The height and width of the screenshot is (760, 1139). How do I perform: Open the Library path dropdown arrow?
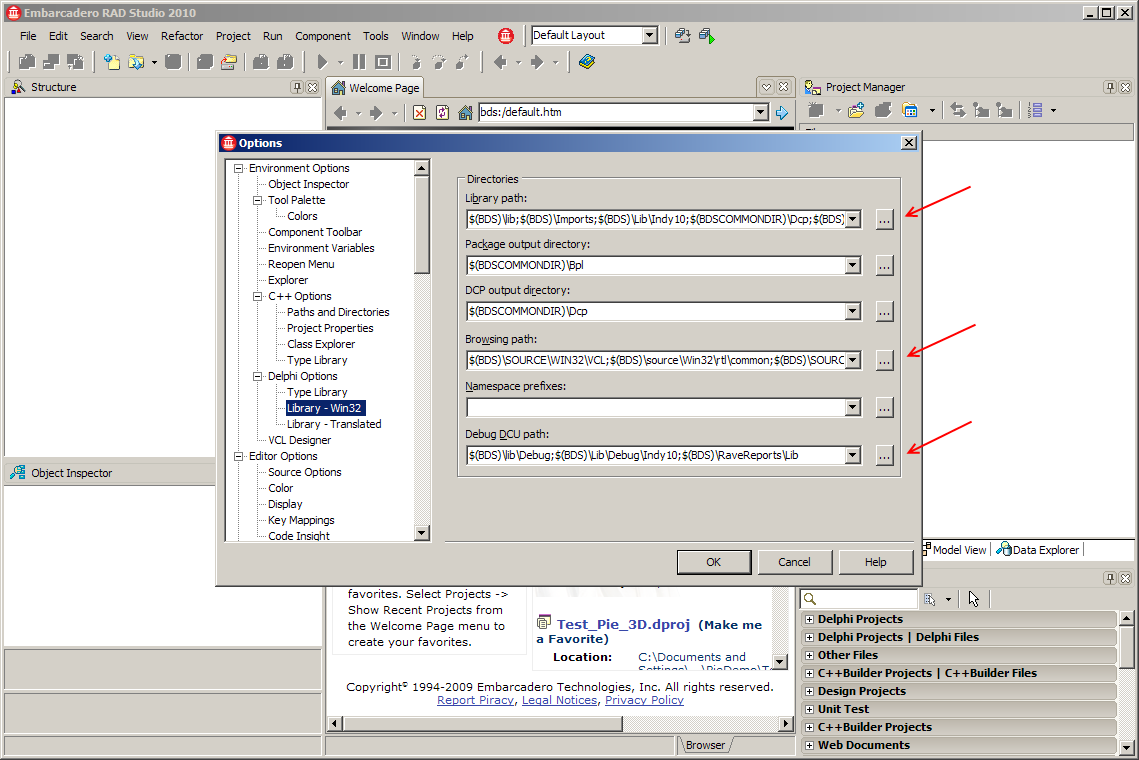(x=854, y=219)
